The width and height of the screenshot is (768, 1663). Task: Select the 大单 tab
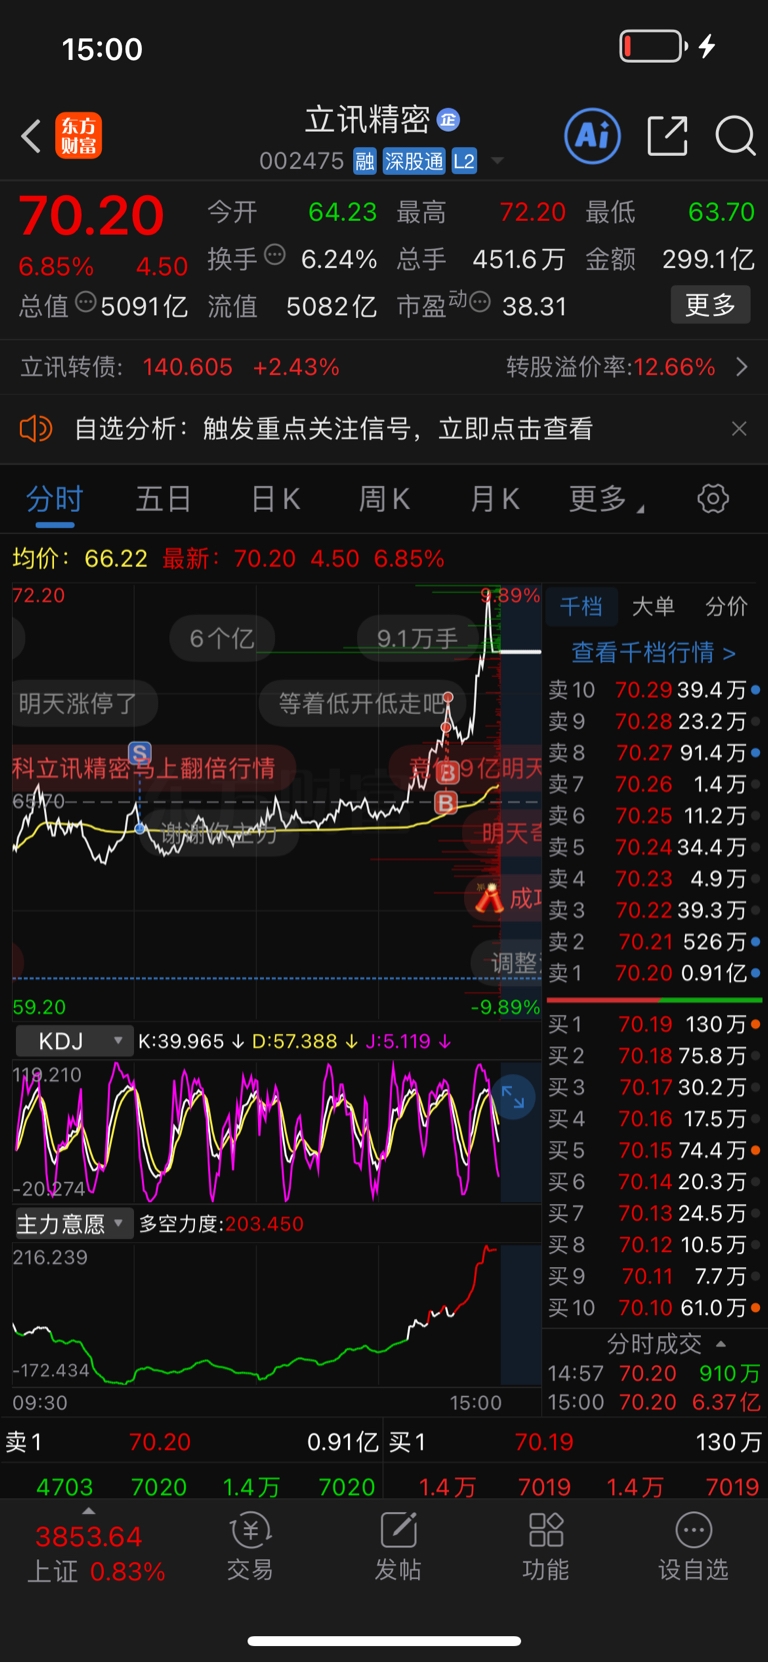tap(653, 606)
